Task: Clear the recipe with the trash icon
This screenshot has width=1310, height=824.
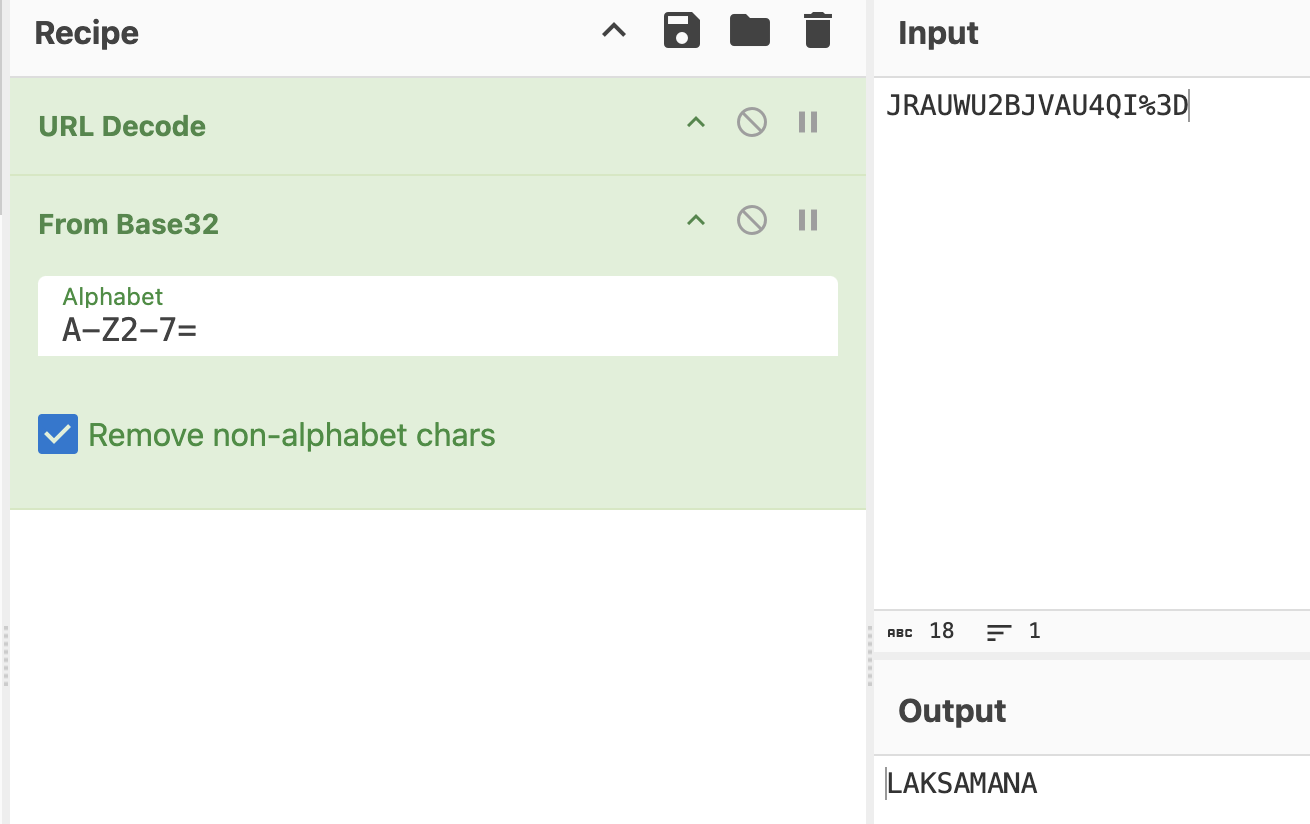Action: tap(818, 31)
